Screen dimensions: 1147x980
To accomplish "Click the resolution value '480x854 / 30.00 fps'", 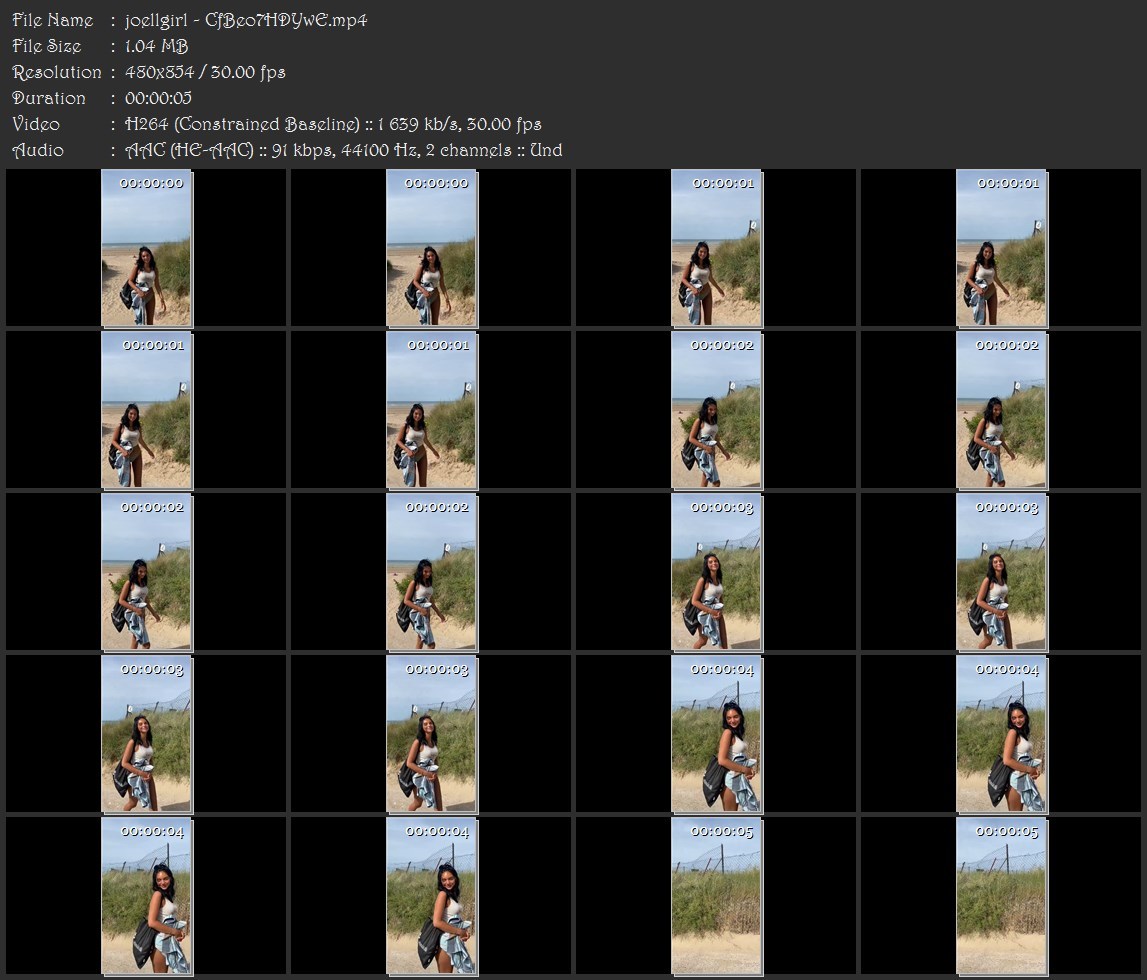I will [x=205, y=72].
